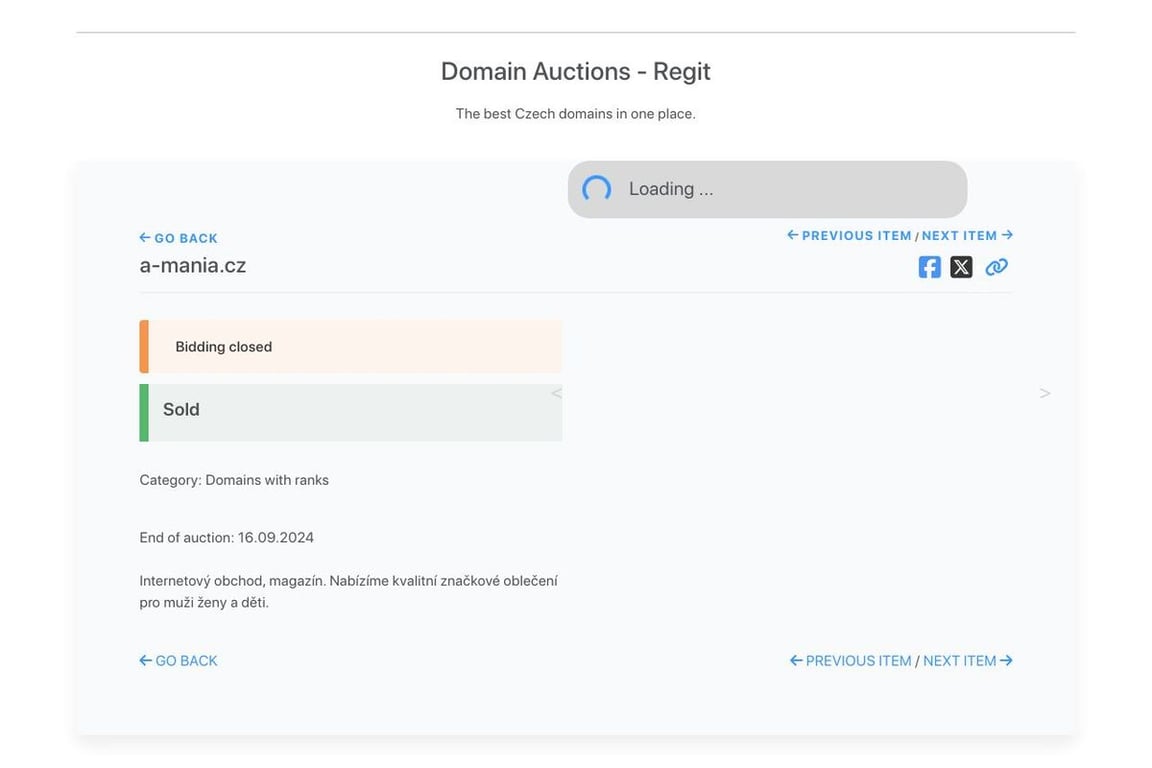
Task: Show previous slide with the < chevron
Action: click(556, 393)
